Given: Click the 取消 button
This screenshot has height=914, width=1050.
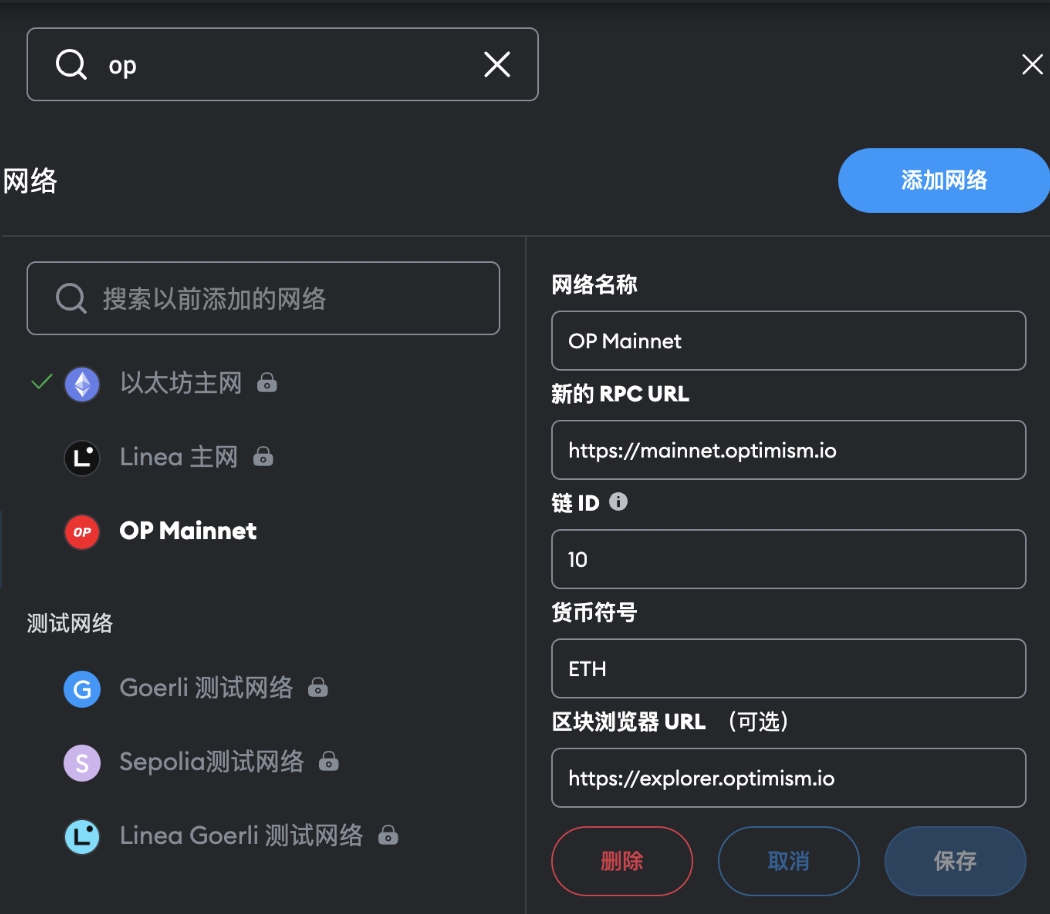Looking at the screenshot, I should click(789, 861).
